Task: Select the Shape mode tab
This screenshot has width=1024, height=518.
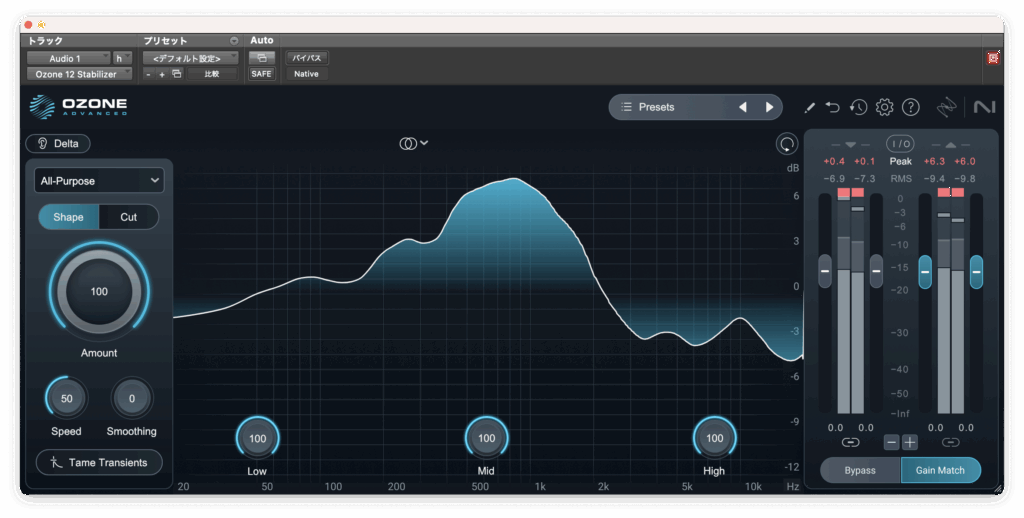Action: [x=68, y=217]
